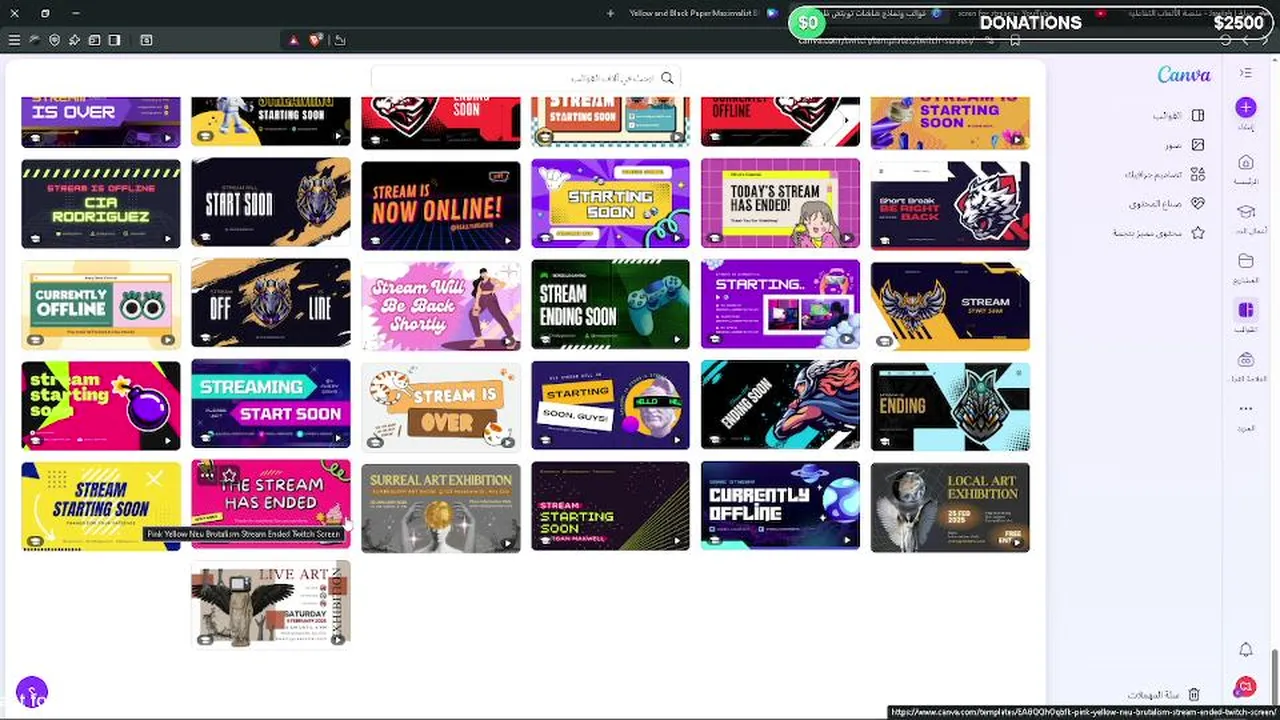1280x720 pixels.
Task: Open the accessibility button at the page's lower left
Action: click(x=32, y=692)
